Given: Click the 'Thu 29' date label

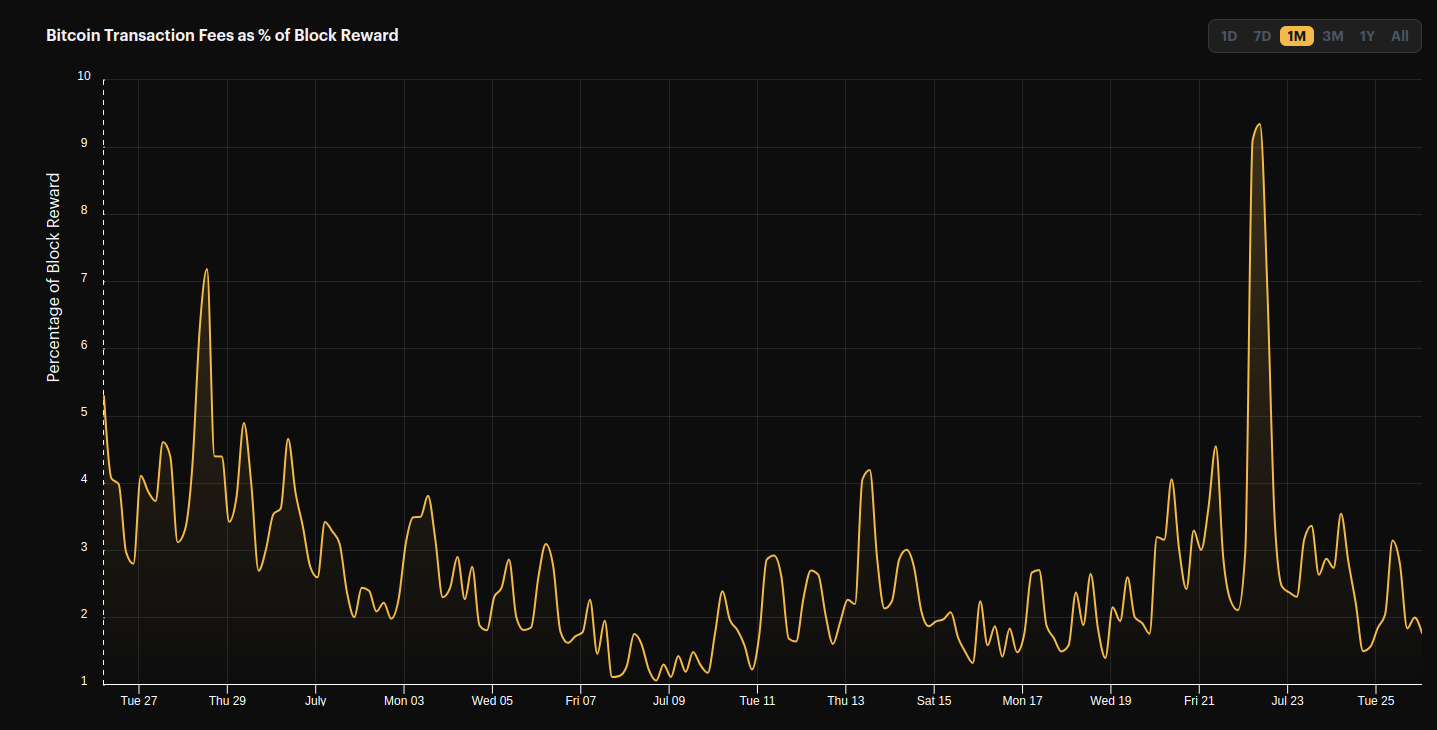Looking at the screenshot, I should pos(227,701).
